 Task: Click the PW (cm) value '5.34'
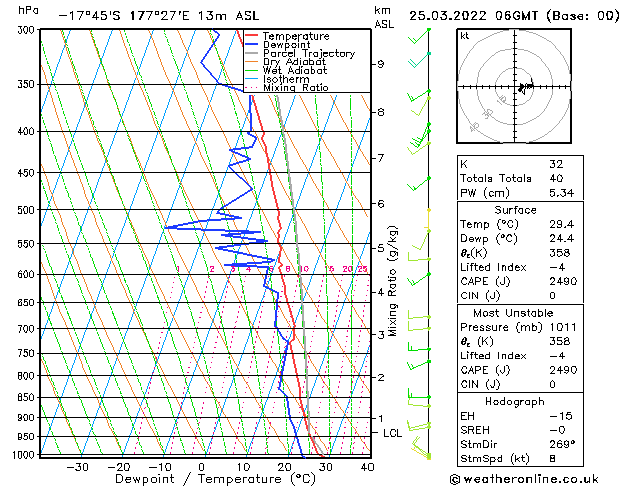[562, 193]
